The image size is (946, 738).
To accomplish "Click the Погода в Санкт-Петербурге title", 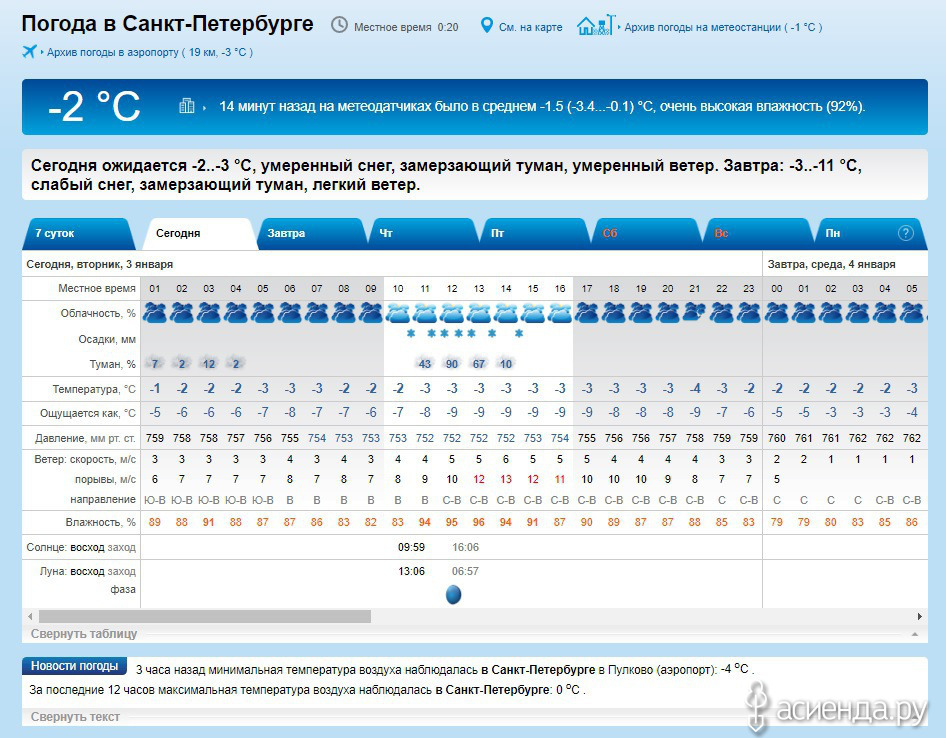I will [167, 24].
